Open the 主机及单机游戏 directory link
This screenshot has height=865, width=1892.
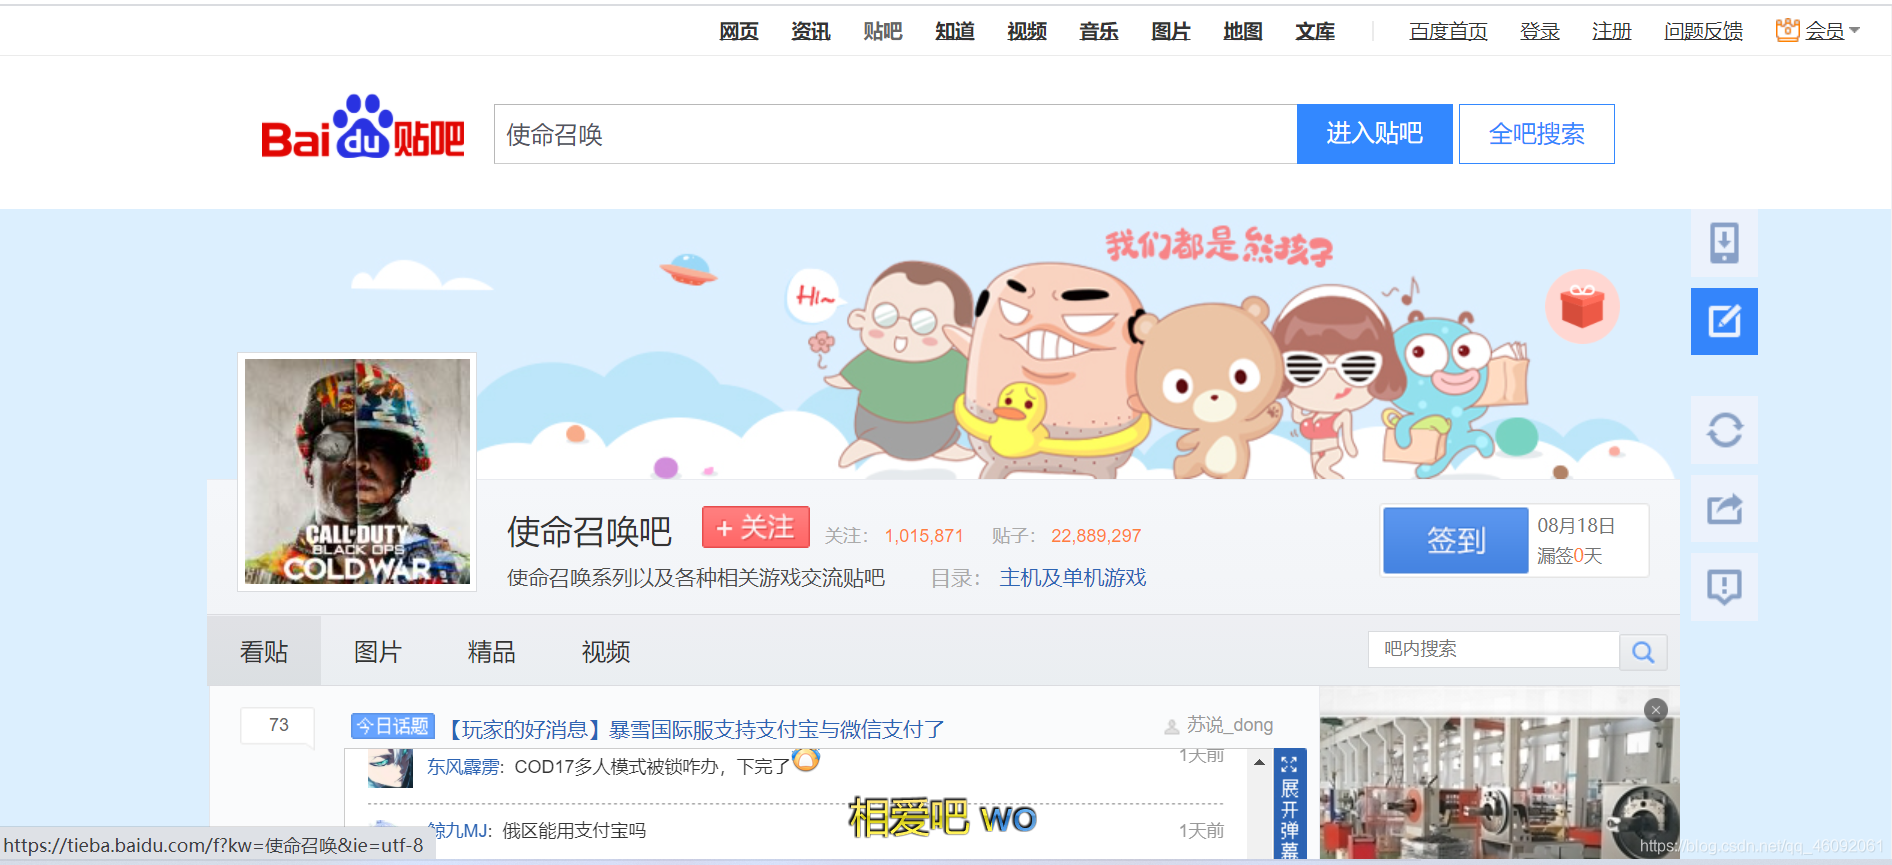click(x=1073, y=578)
